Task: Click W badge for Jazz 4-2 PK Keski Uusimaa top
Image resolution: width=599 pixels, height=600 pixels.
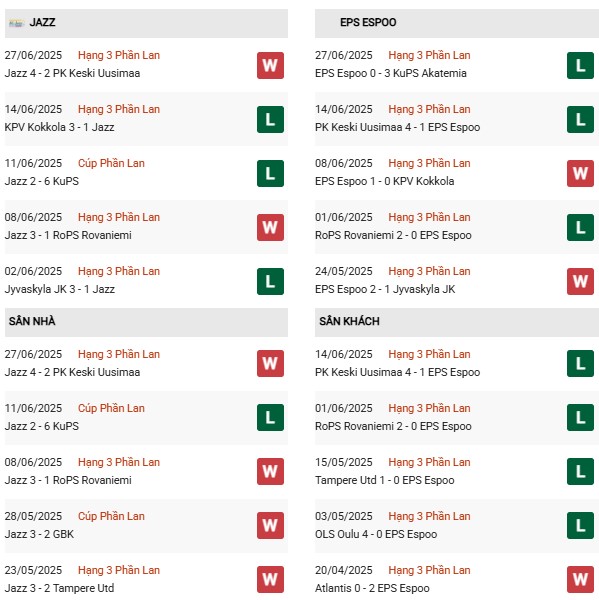Action: point(270,65)
